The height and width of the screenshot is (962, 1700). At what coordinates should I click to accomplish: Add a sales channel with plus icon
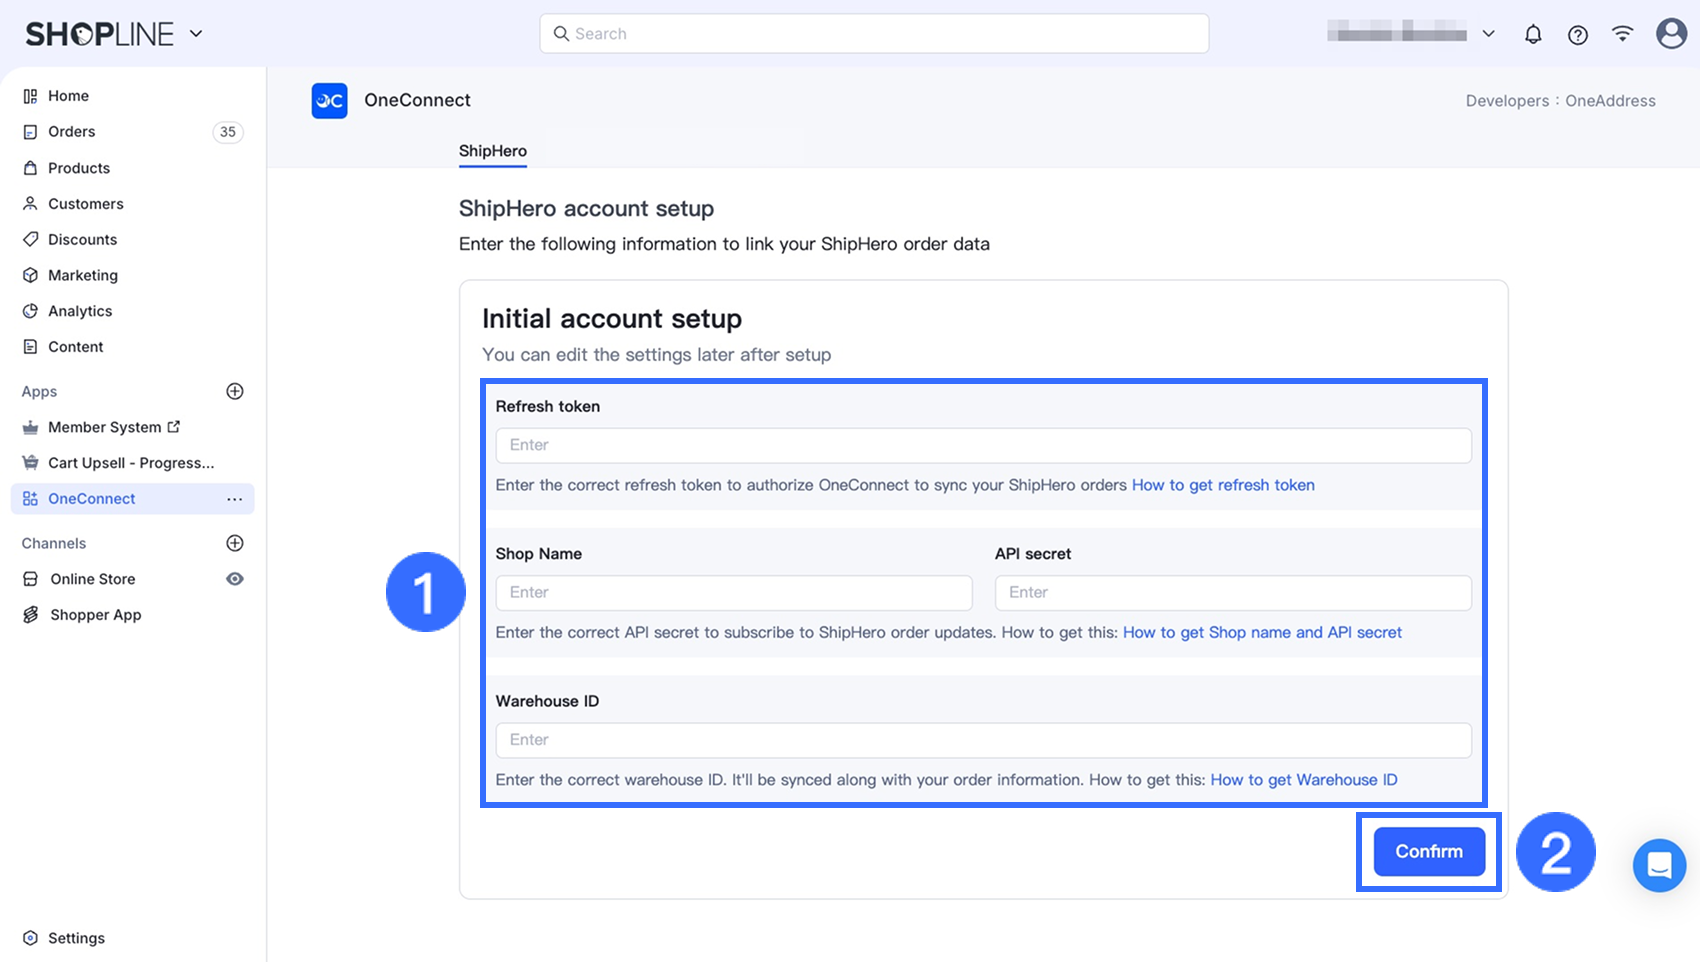click(235, 543)
